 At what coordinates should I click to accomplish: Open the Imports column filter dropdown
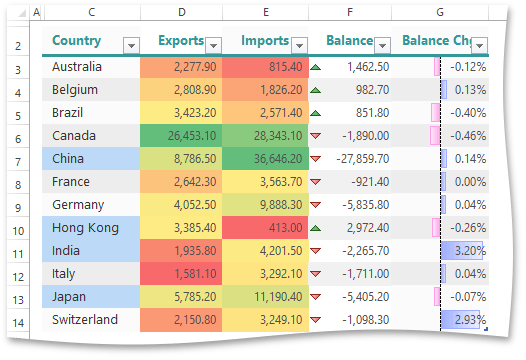[x=299, y=45]
